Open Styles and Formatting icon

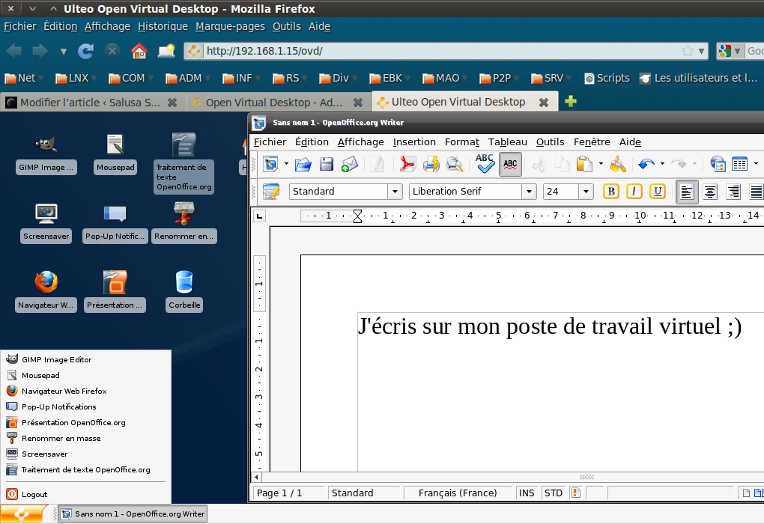tap(271, 192)
